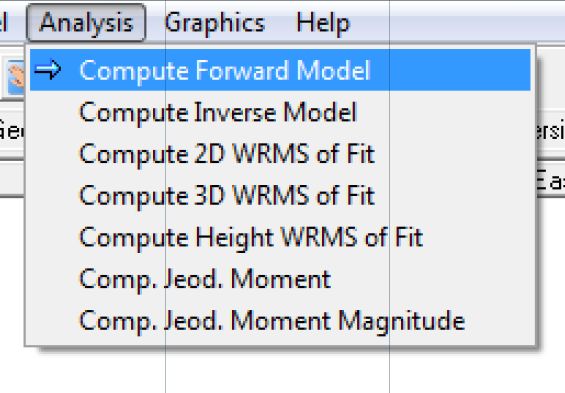Switch to the cut-off 'ersi' tab at right edge
The width and height of the screenshot is (565, 393).
click(551, 130)
